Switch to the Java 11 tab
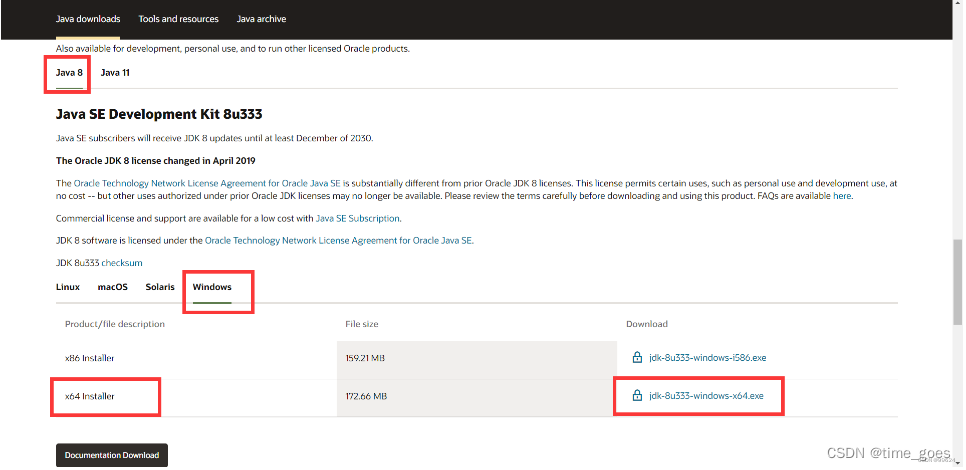966x470 pixels. [115, 73]
